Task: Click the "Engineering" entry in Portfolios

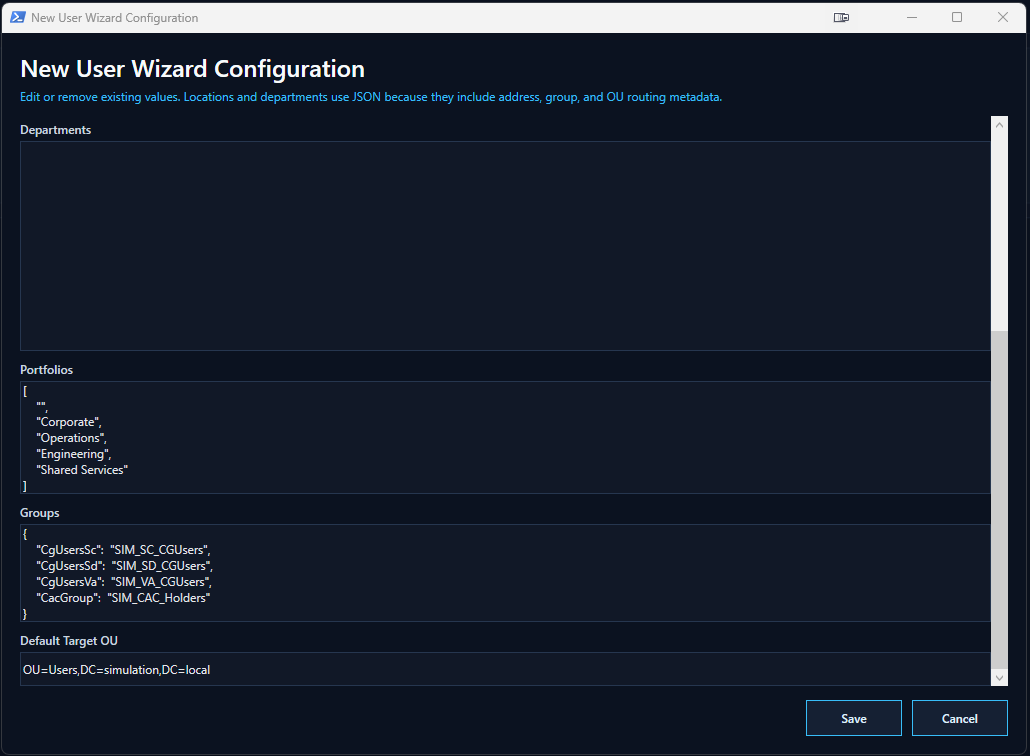Action: [74, 454]
